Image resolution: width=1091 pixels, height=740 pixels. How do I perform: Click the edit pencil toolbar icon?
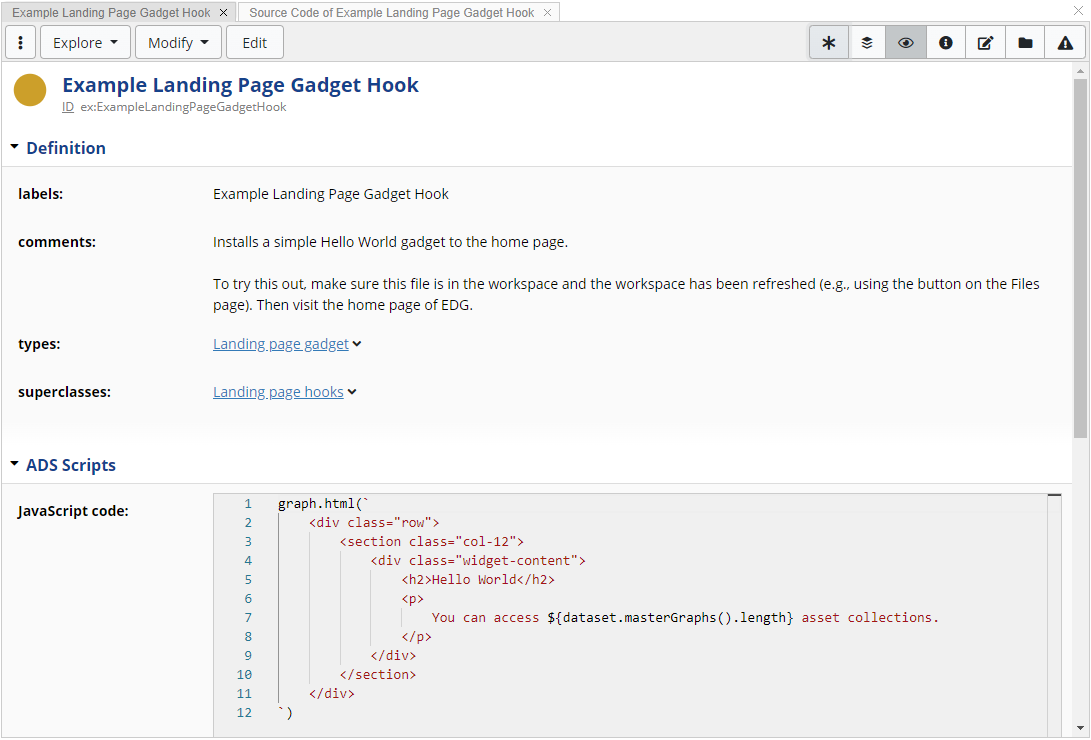[985, 42]
